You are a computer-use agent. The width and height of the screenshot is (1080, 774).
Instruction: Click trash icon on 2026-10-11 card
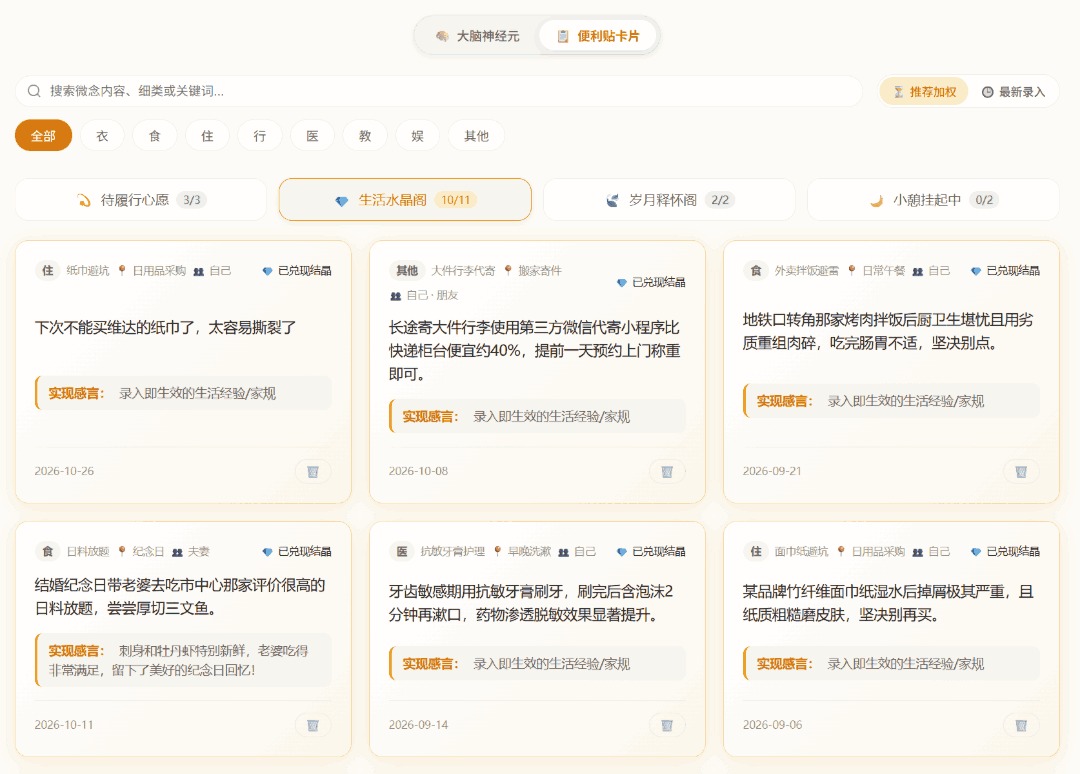(313, 725)
